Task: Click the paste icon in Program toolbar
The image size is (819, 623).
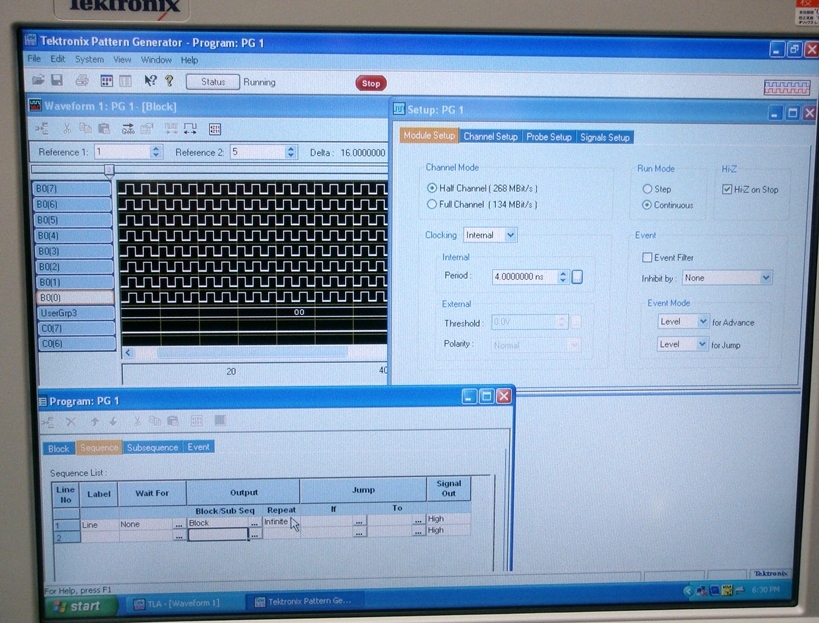Action: [x=173, y=421]
